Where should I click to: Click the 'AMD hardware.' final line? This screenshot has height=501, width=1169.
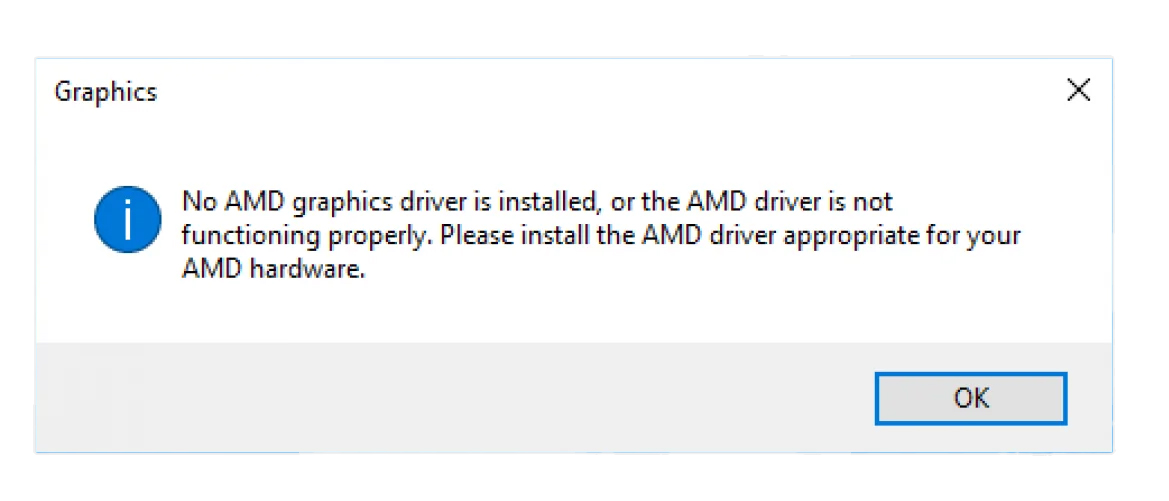tap(269, 273)
